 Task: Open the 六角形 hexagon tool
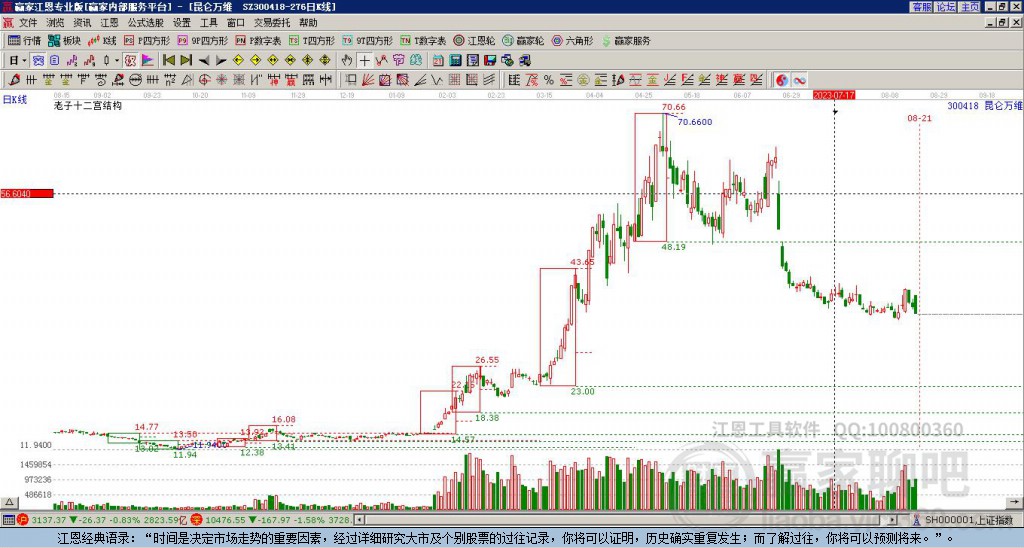[572, 40]
